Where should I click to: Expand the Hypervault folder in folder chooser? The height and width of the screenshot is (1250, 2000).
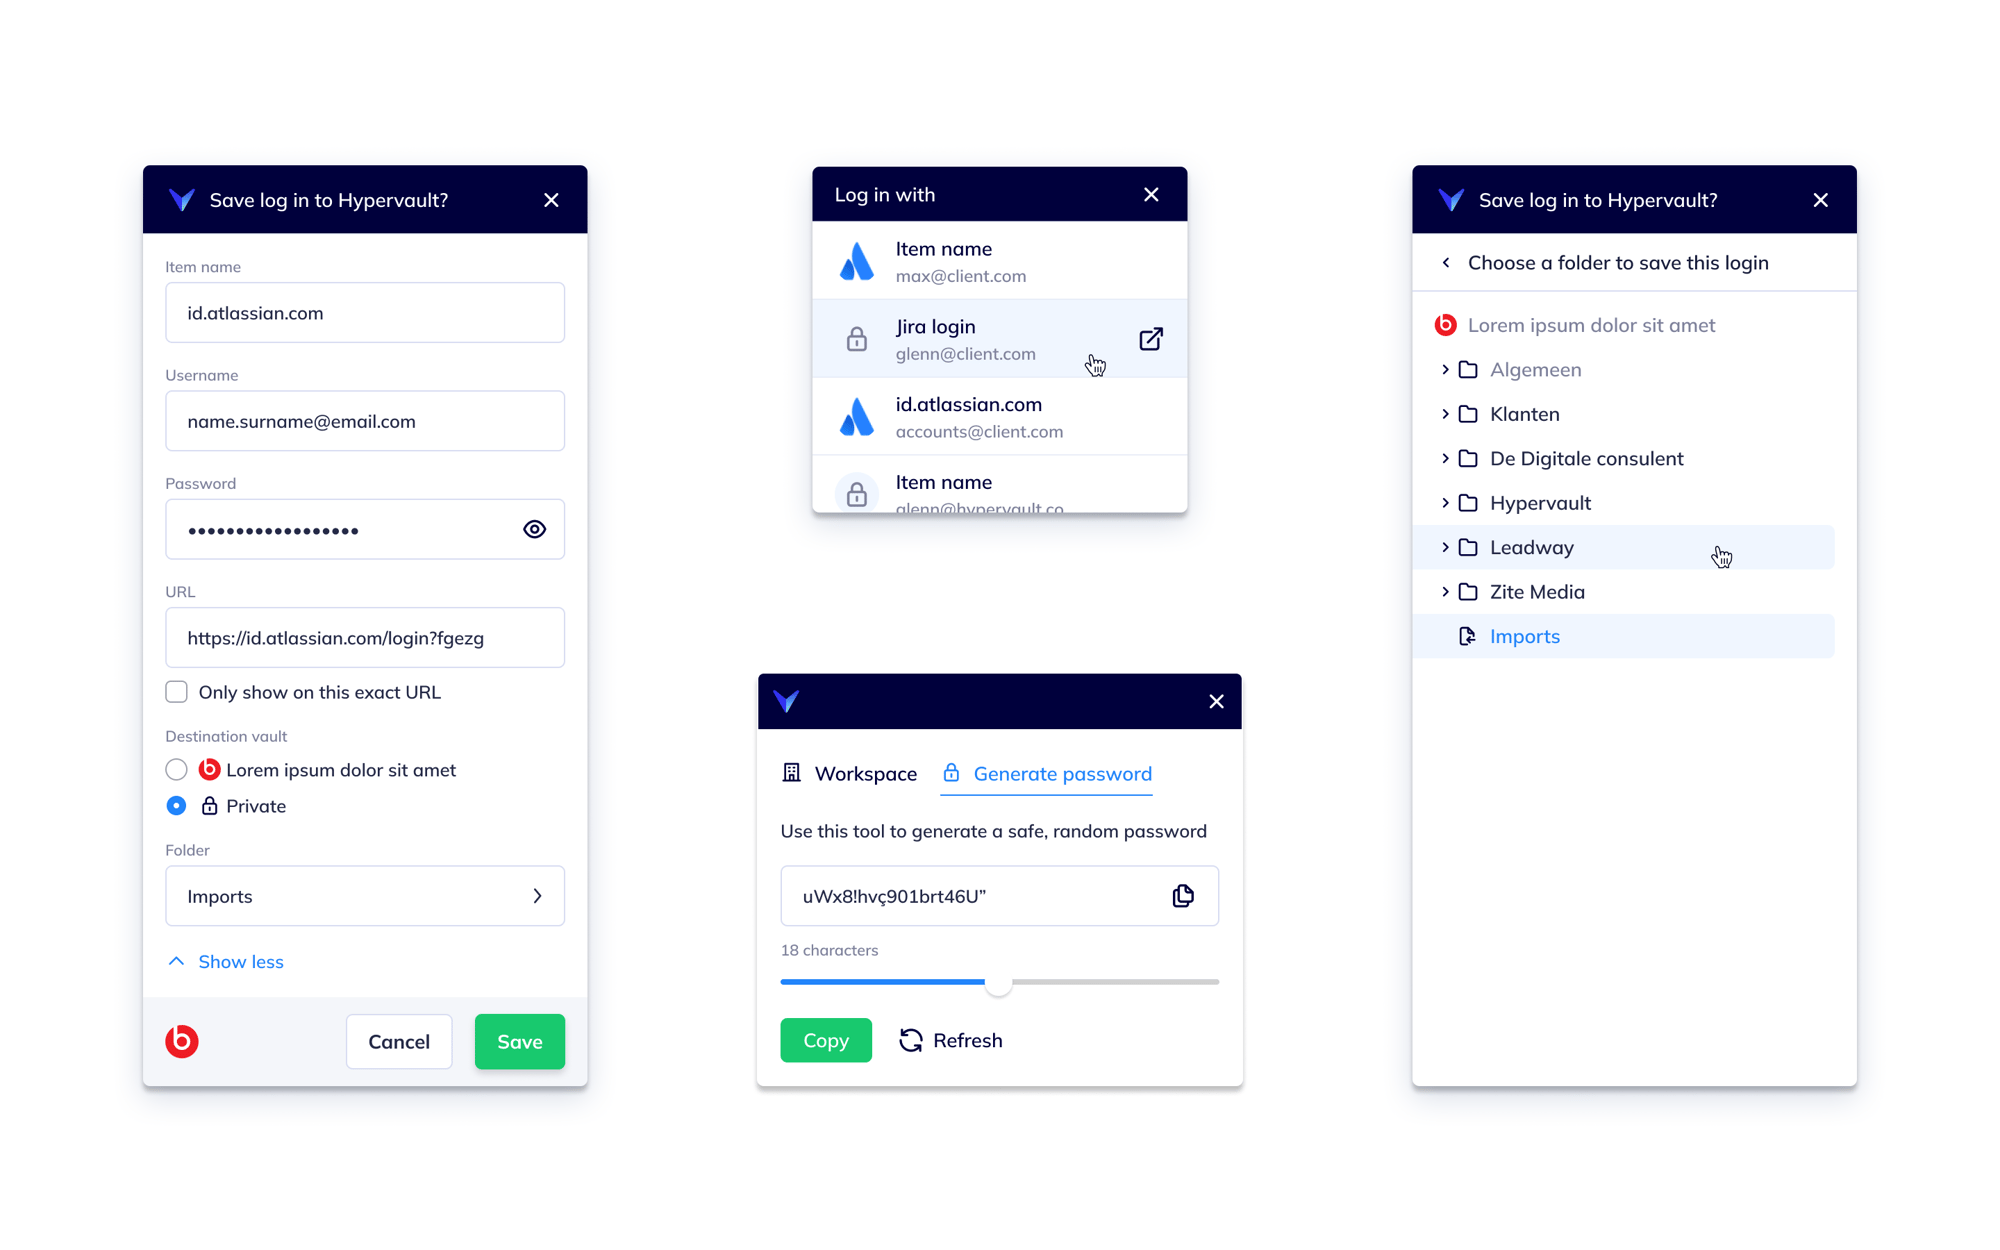[1446, 503]
